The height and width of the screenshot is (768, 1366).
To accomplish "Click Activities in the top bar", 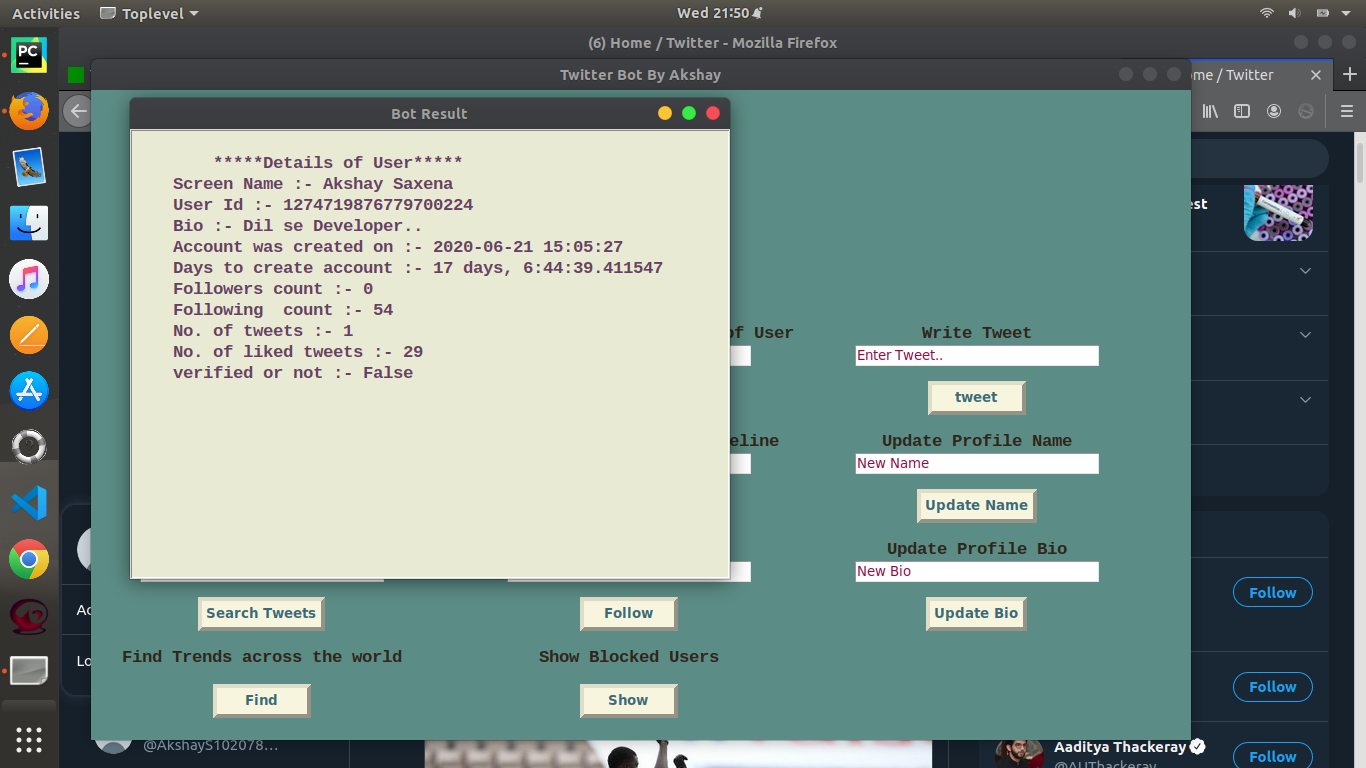I will point(46,13).
